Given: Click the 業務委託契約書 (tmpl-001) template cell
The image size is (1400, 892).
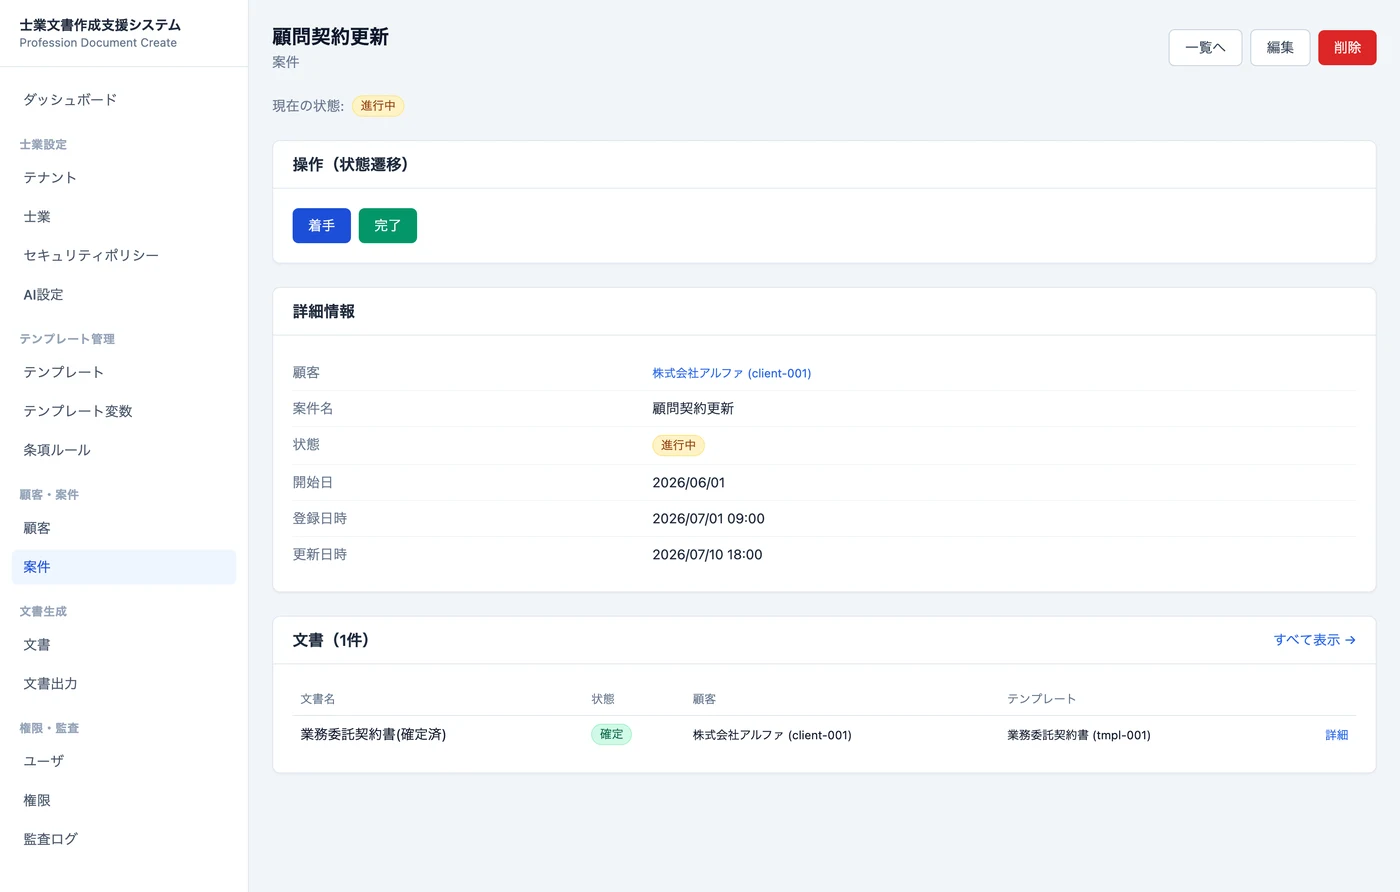Looking at the screenshot, I should click(x=1079, y=735).
